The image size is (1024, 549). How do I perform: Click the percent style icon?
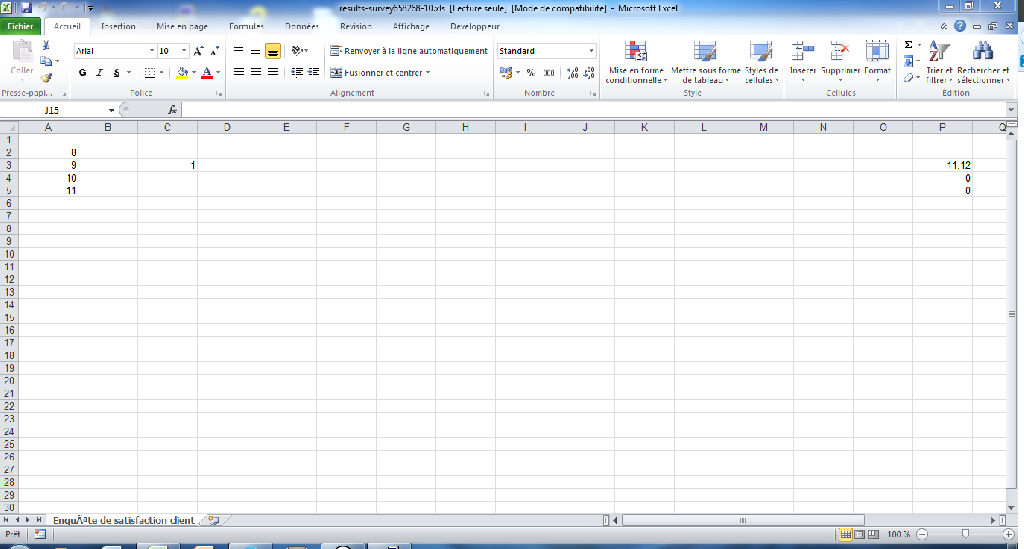click(530, 73)
